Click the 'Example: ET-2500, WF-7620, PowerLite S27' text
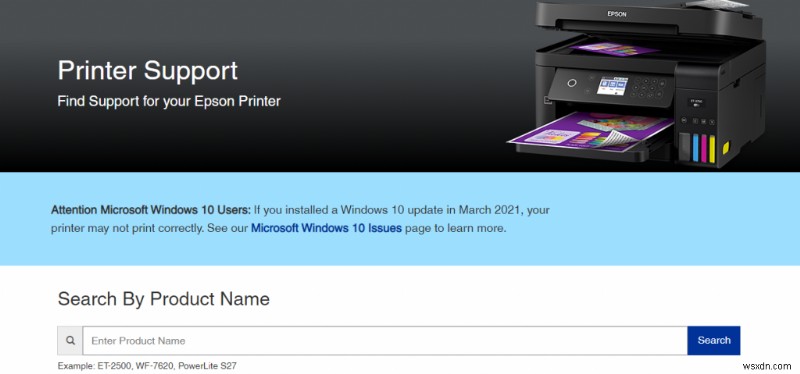The width and height of the screenshot is (800, 374). tap(147, 366)
